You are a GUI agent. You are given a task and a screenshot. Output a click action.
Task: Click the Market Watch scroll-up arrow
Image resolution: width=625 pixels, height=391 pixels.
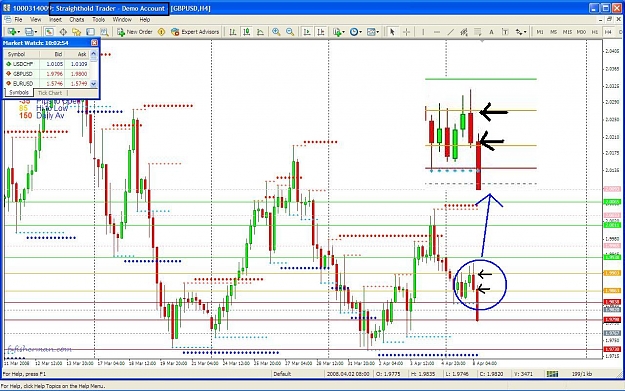tap(94, 53)
